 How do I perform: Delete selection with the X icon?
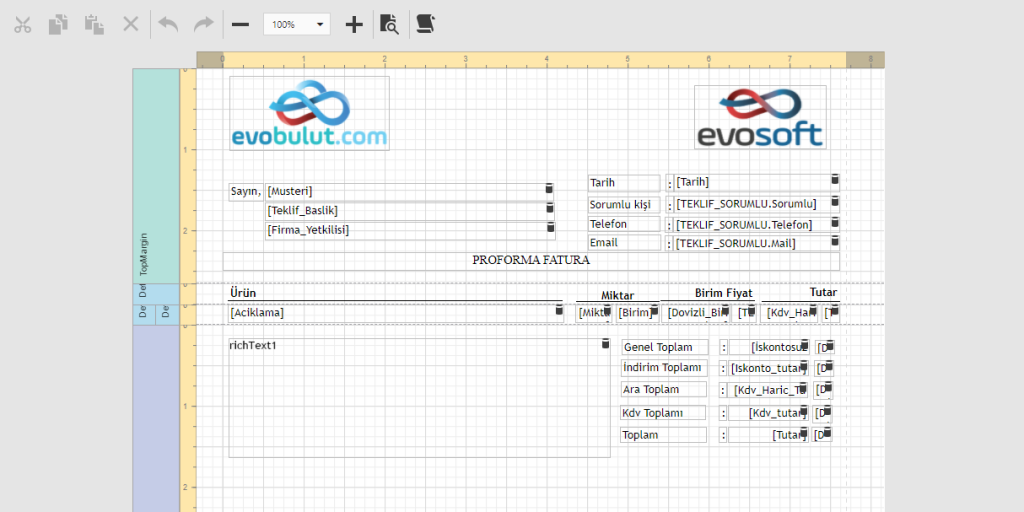pyautogui.click(x=131, y=24)
